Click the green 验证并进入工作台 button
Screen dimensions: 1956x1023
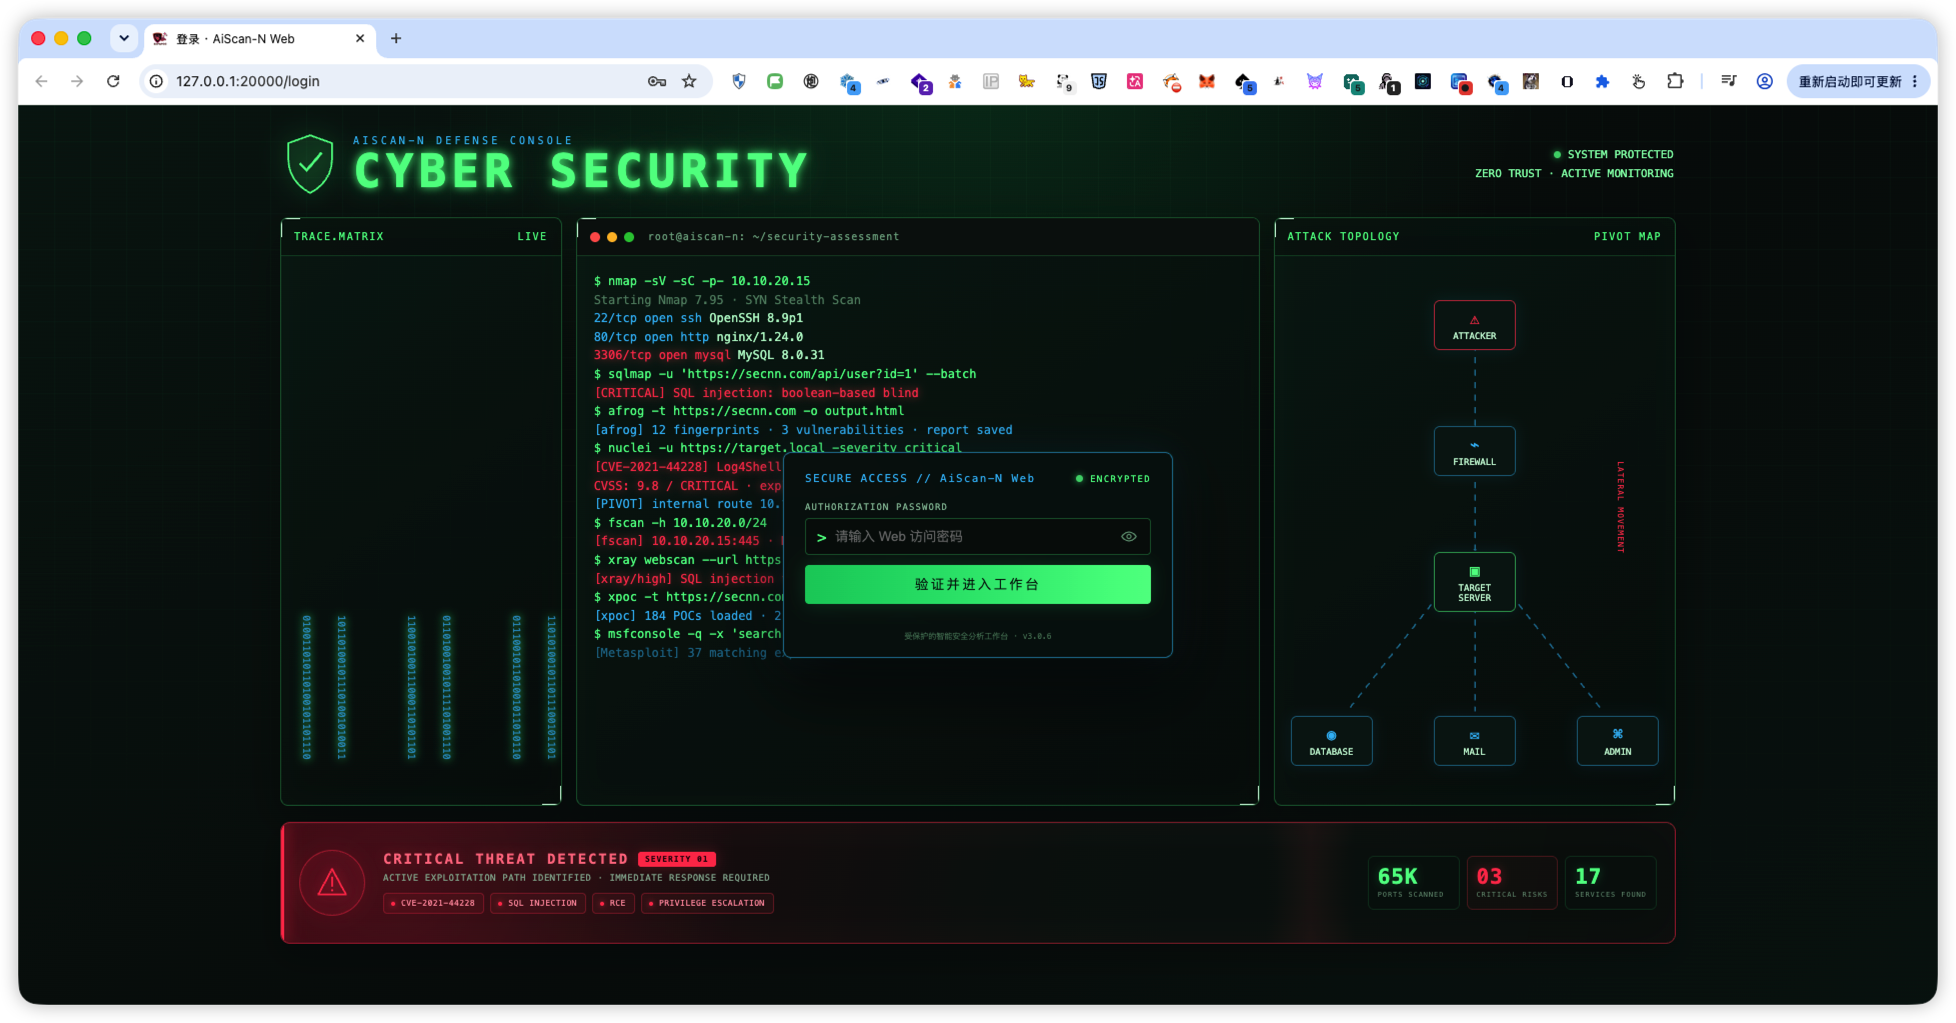977,584
